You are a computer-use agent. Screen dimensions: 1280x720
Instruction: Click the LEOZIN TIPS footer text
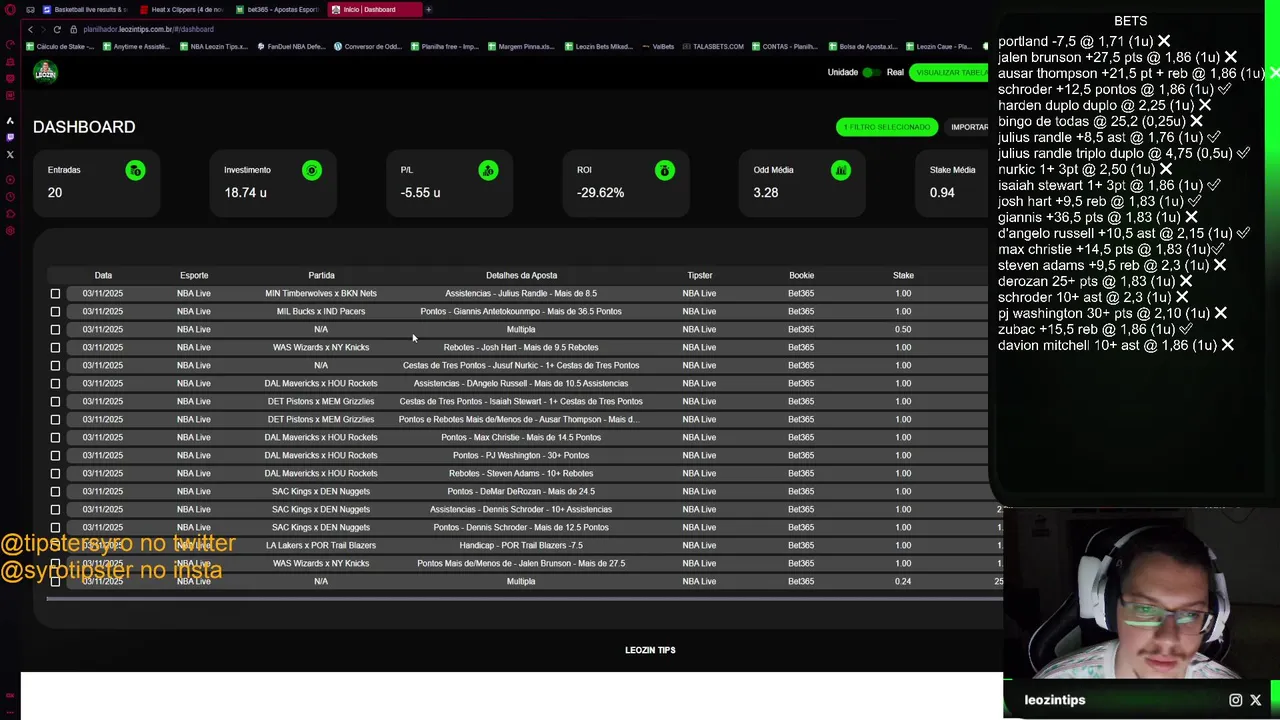tap(650, 650)
